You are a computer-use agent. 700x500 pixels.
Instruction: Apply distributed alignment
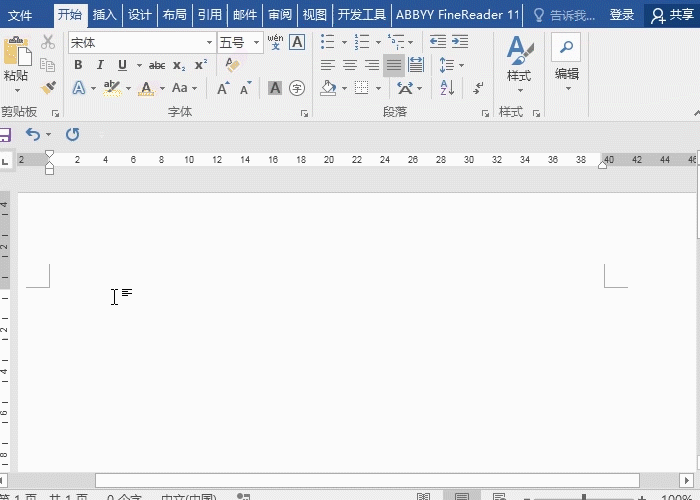pos(416,65)
